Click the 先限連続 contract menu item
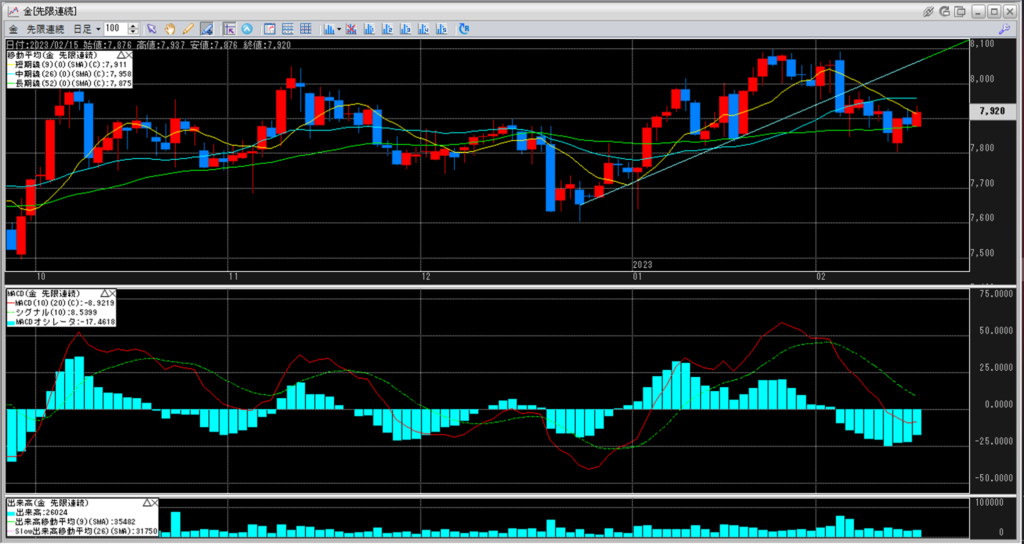Viewport: 1024px width, 544px height. pos(46,28)
